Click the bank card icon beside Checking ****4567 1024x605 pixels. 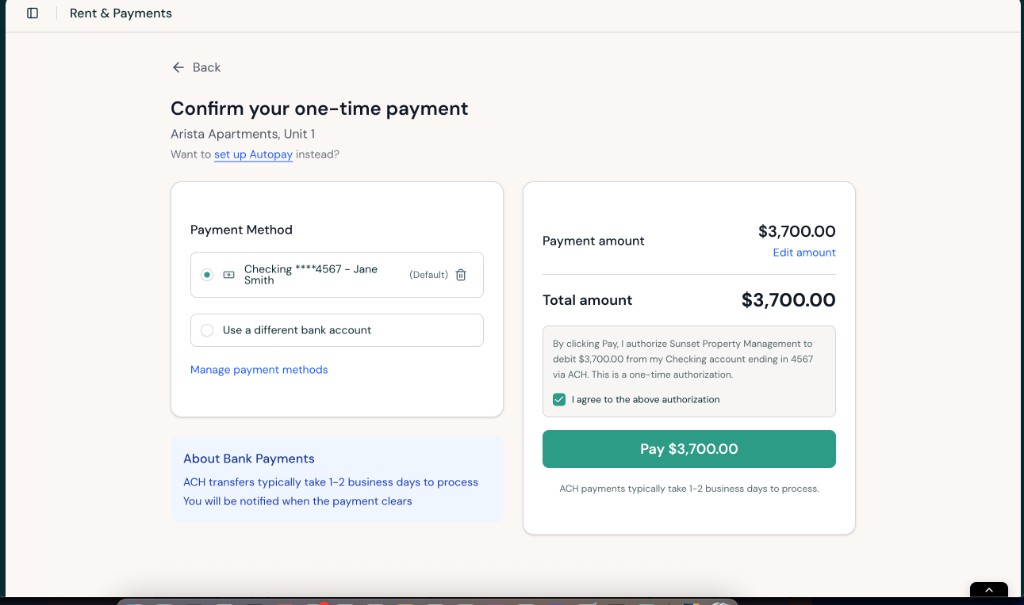(229, 274)
